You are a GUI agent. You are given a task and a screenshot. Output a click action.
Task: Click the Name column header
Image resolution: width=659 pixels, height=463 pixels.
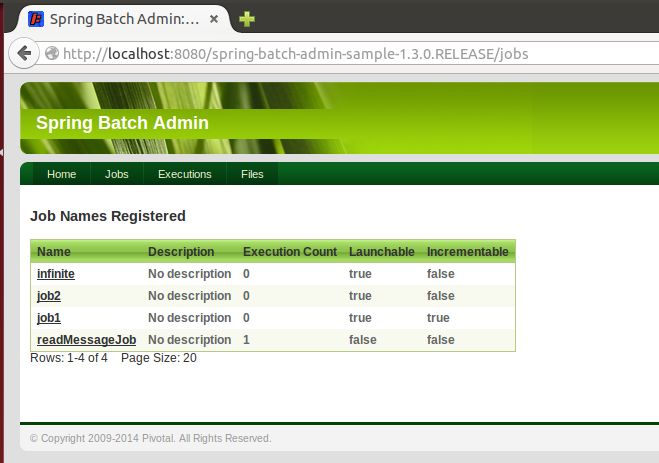[x=54, y=252]
